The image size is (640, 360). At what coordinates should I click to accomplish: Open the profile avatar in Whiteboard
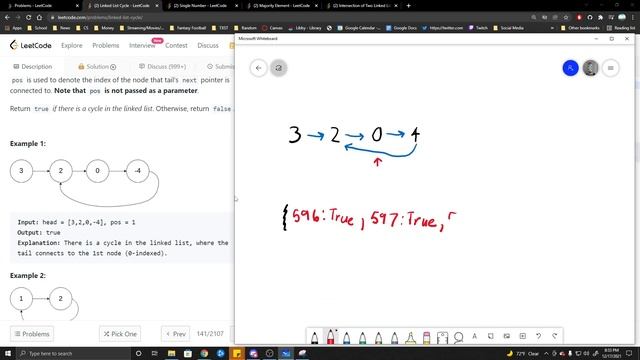[590, 68]
